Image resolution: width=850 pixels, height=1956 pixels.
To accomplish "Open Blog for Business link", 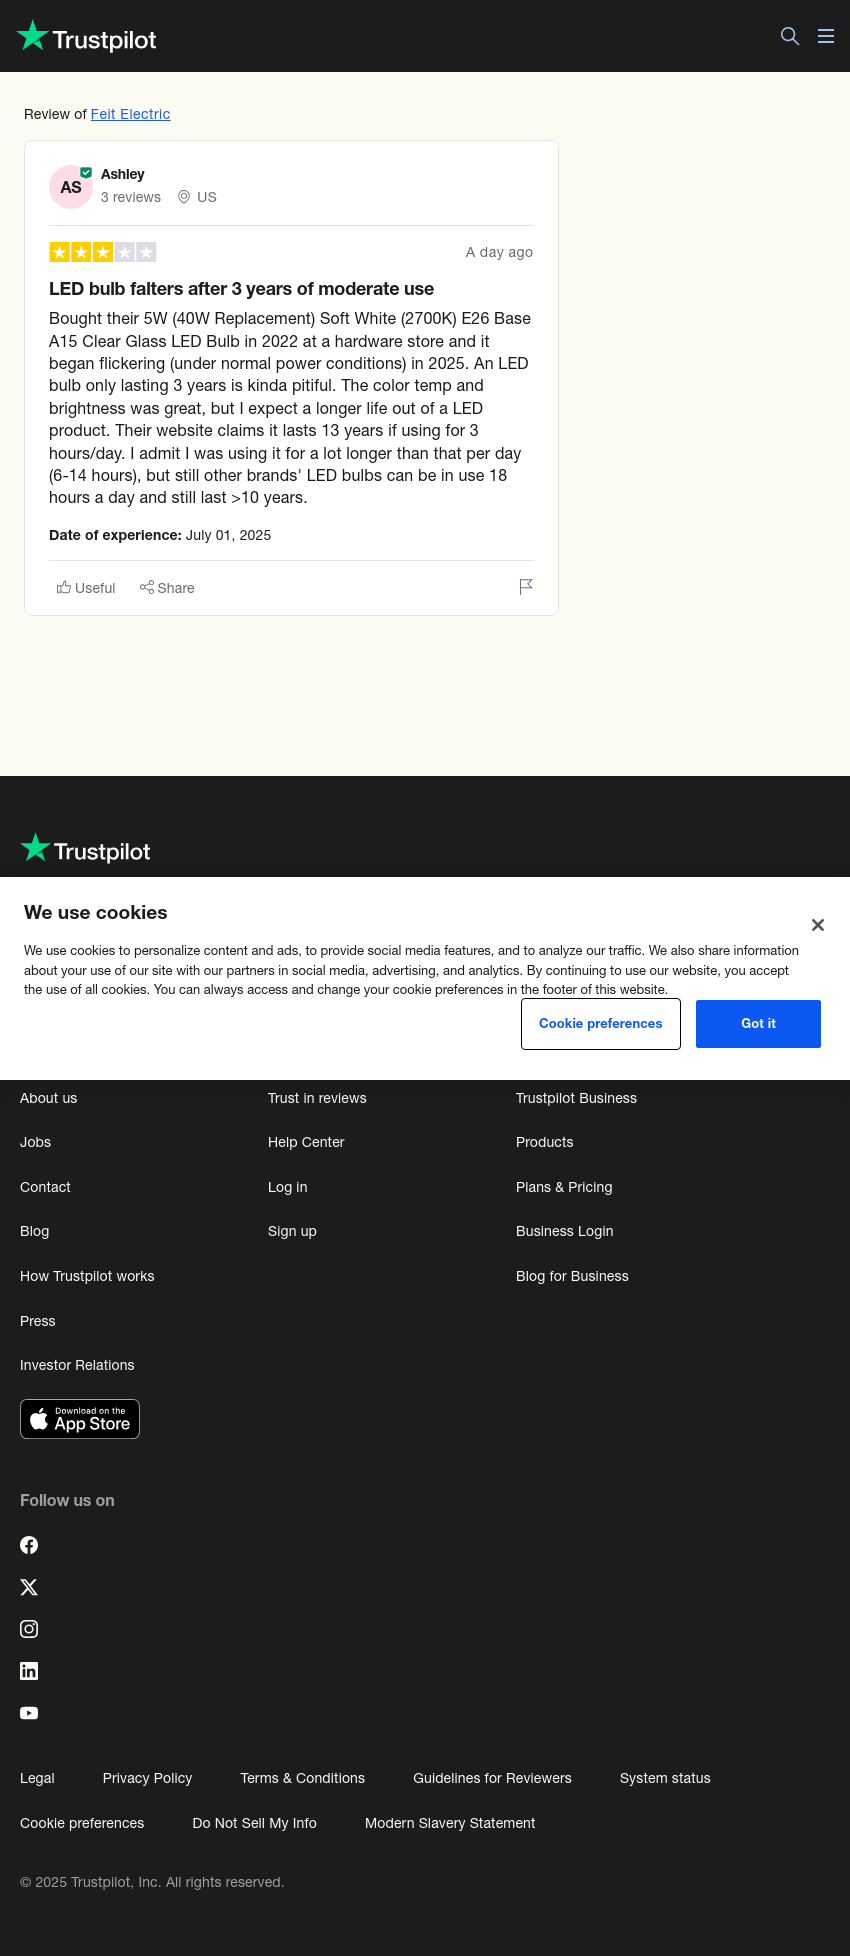I will pyautogui.click(x=572, y=1276).
